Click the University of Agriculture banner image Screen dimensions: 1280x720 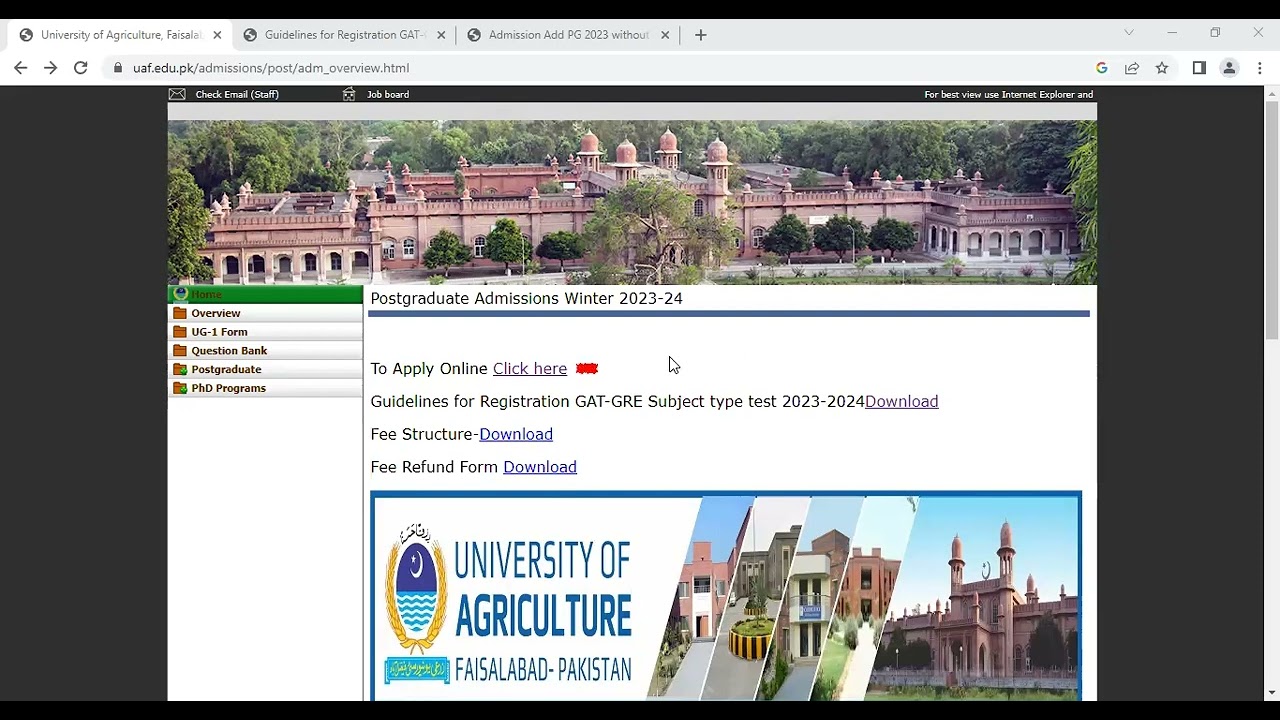(x=726, y=596)
